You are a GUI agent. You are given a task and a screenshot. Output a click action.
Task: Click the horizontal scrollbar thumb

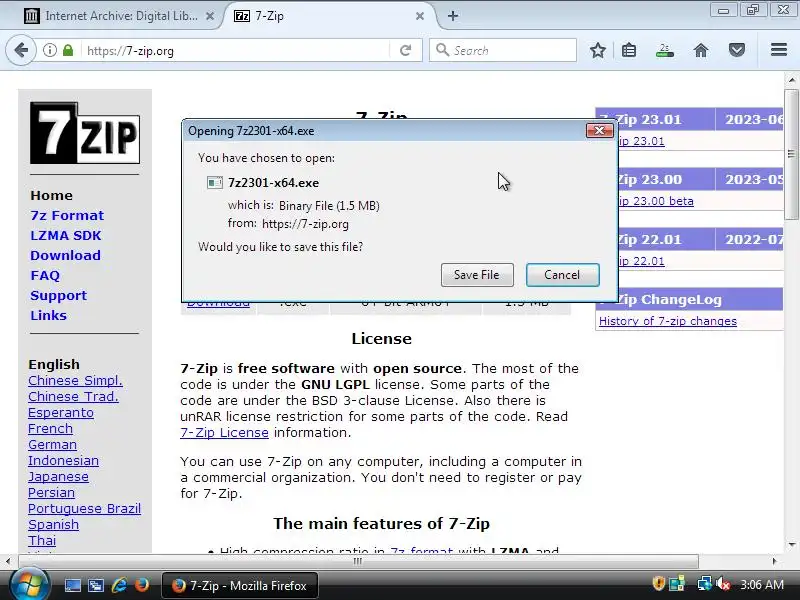tap(358, 561)
